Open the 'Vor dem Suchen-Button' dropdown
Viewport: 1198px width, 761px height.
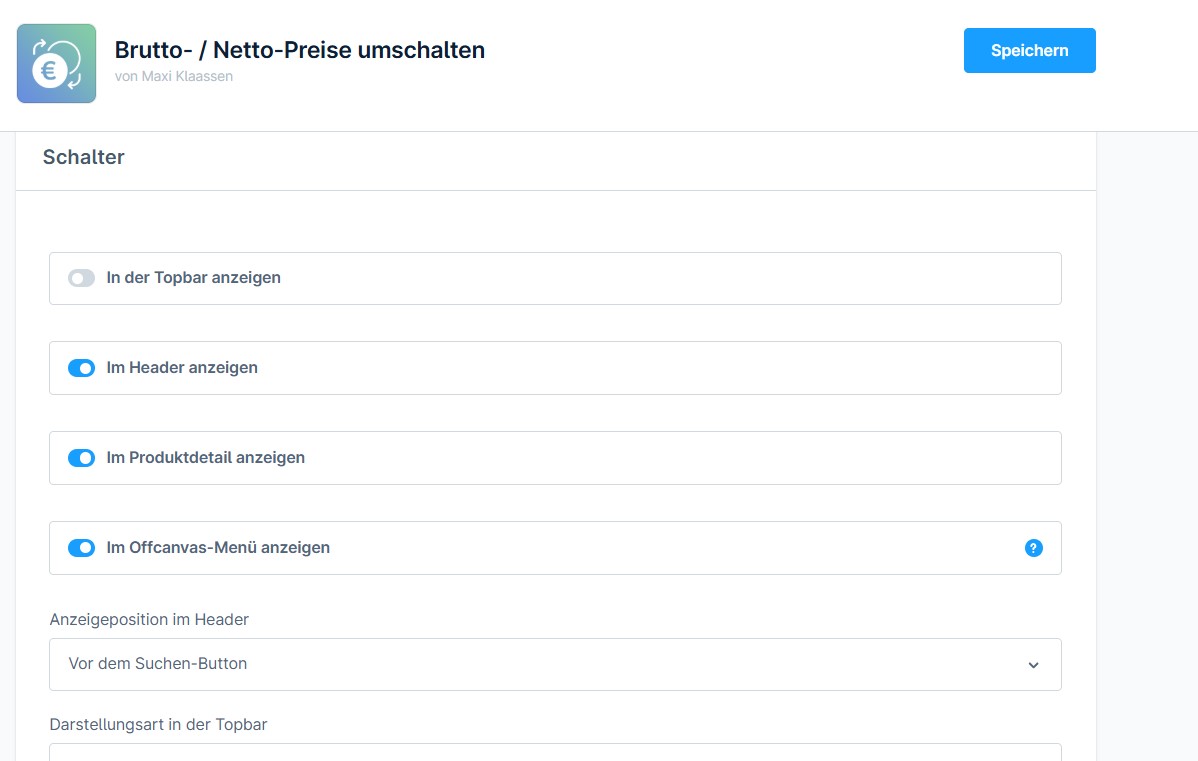point(554,664)
